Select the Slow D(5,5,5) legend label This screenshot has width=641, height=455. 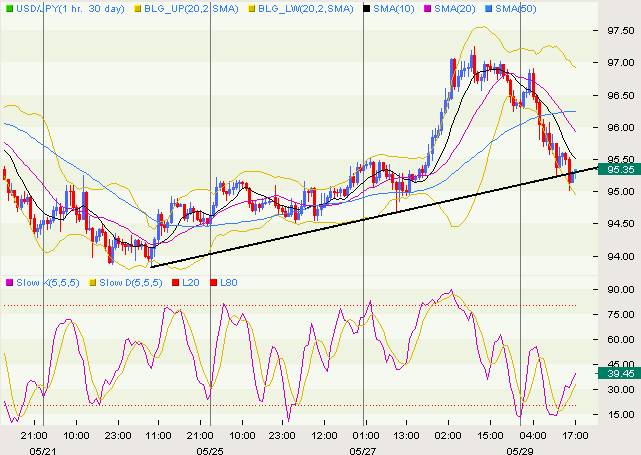[131, 282]
